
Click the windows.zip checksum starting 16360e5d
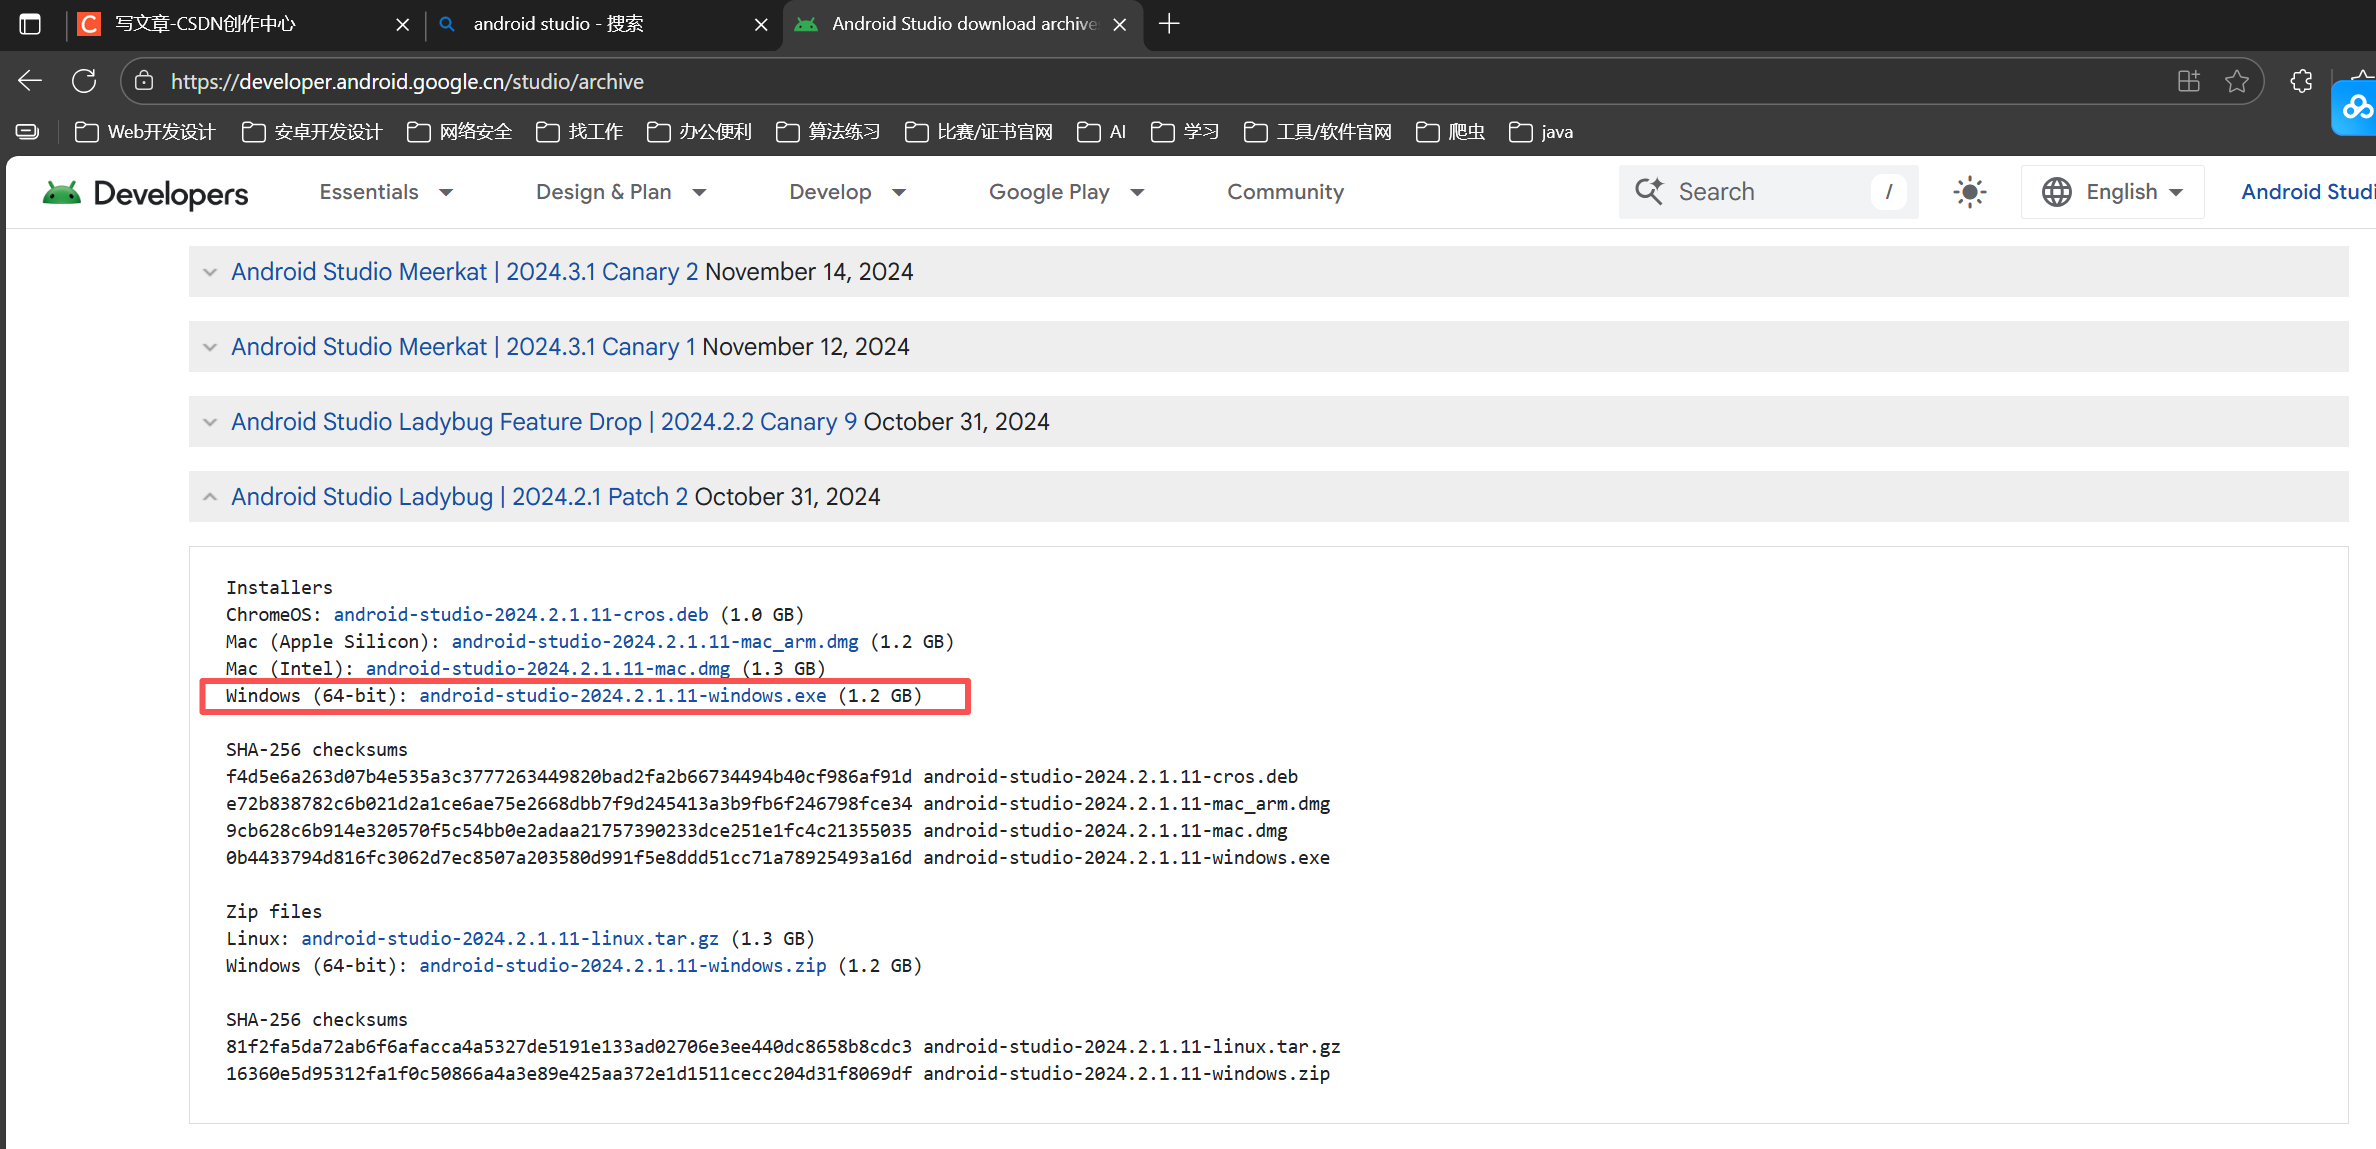click(x=569, y=1073)
